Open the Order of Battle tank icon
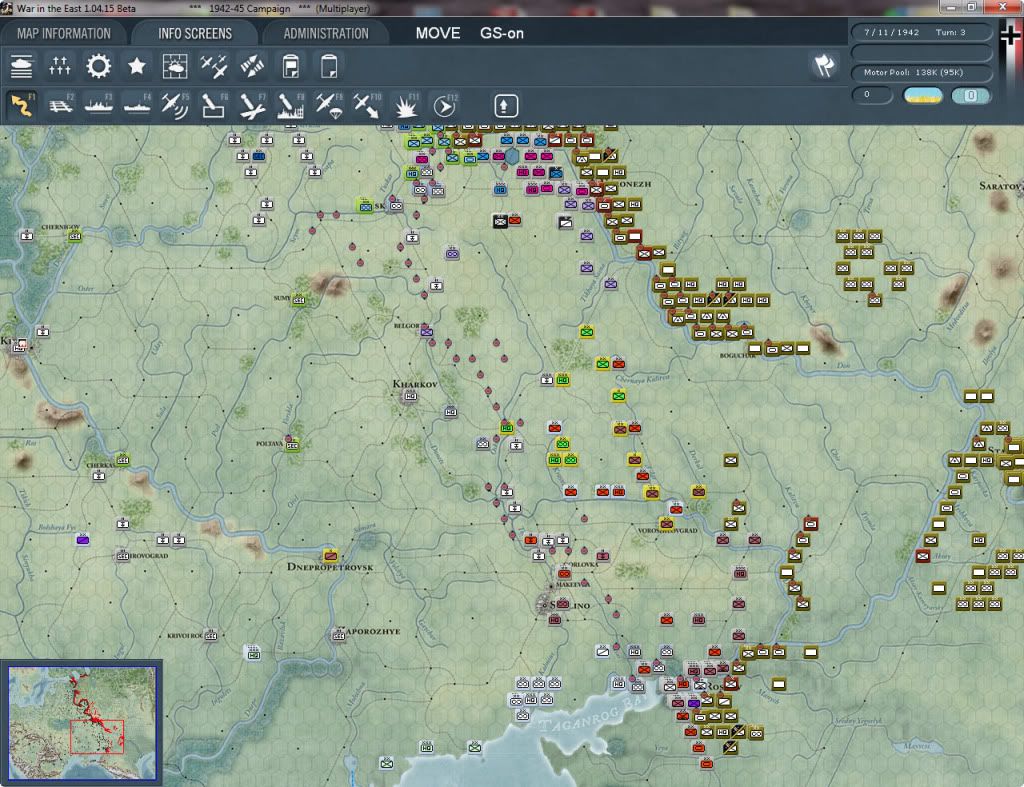The height and width of the screenshot is (787, 1024). [22, 66]
